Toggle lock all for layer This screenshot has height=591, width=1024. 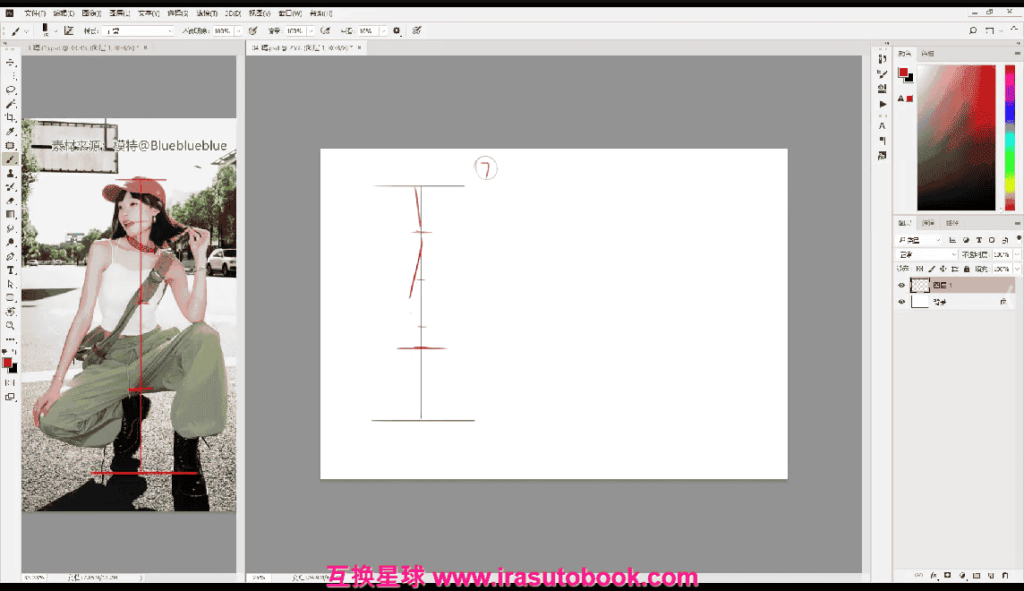(x=967, y=269)
